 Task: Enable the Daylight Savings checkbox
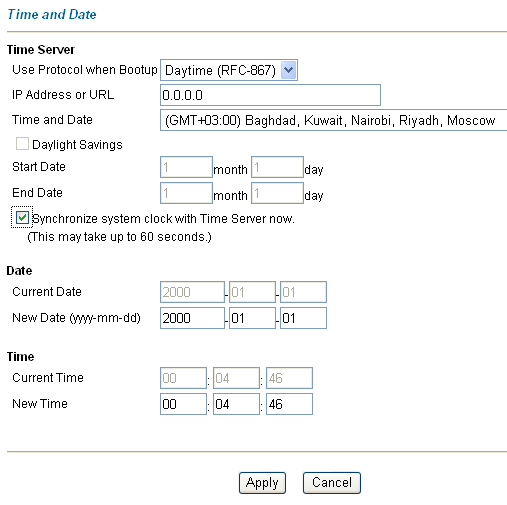[x=22, y=144]
